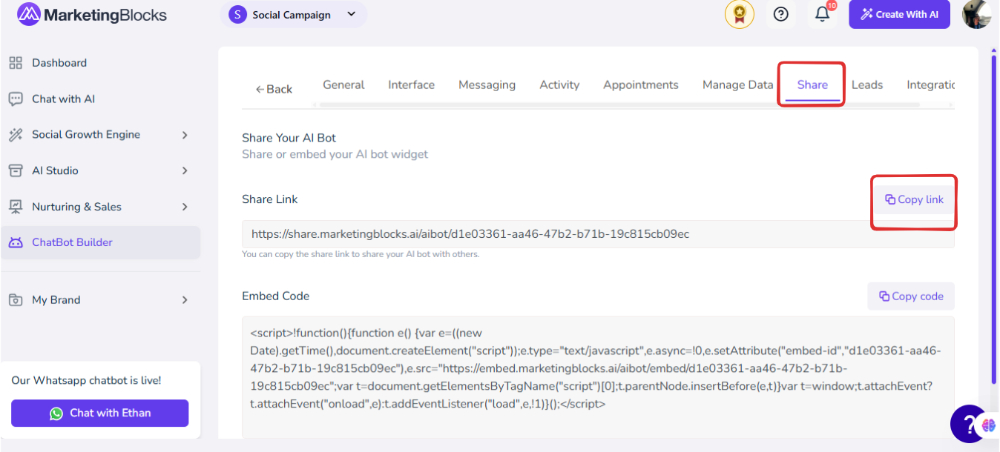Click the MarketingBlocks logo
This screenshot has width=1000, height=452.
click(x=92, y=15)
